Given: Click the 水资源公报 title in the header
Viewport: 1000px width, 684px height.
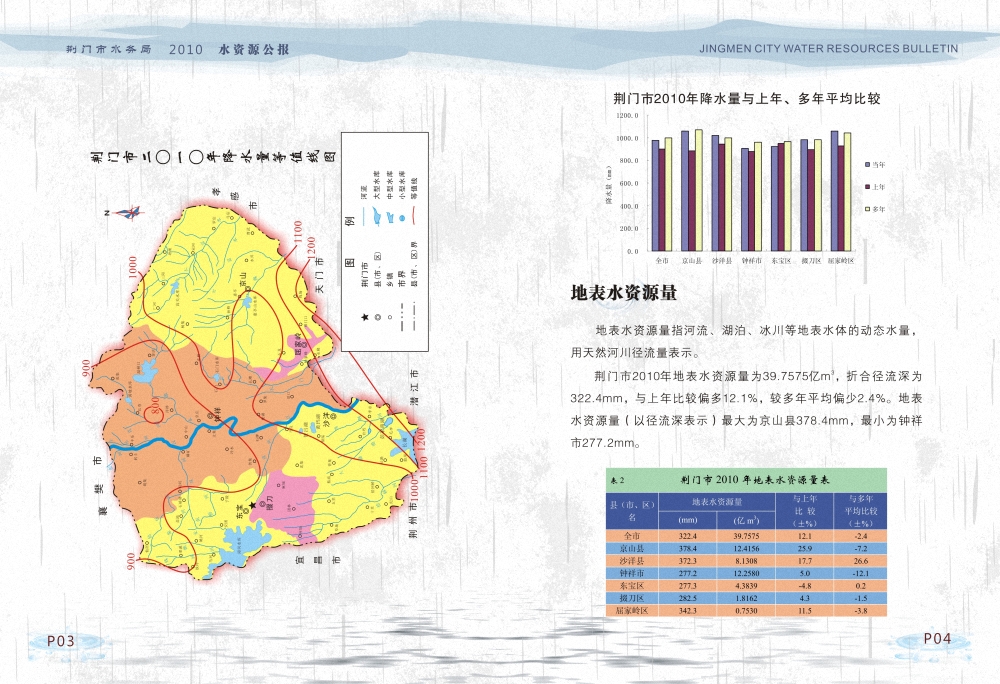Looking at the screenshot, I should (x=254, y=48).
